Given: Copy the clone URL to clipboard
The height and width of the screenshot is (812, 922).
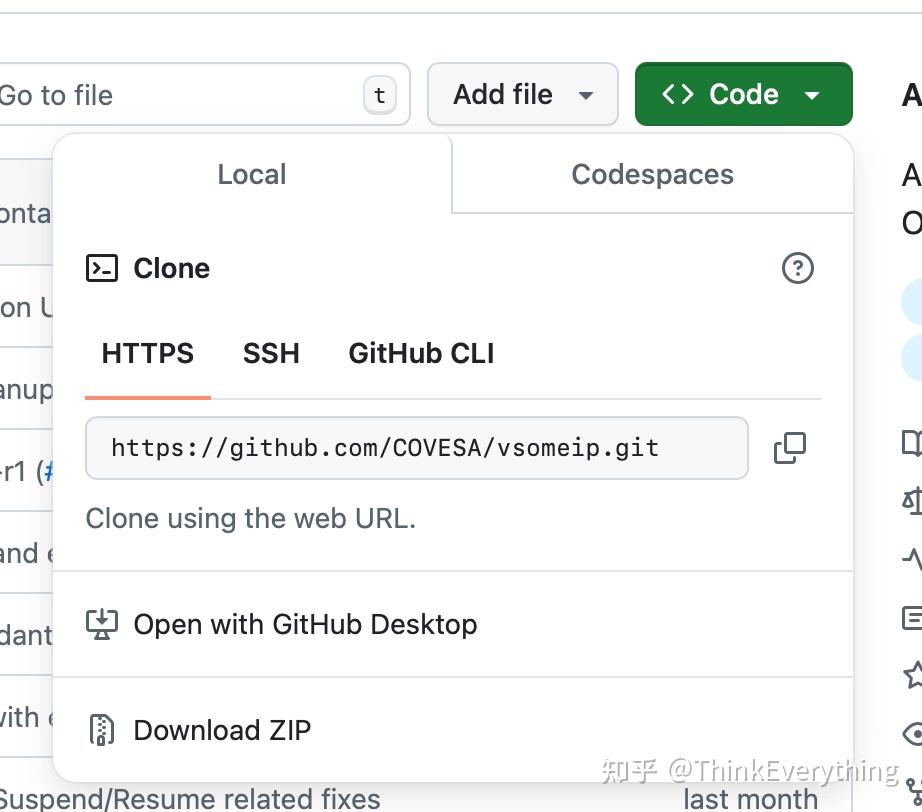Looking at the screenshot, I should pyautogui.click(x=789, y=448).
